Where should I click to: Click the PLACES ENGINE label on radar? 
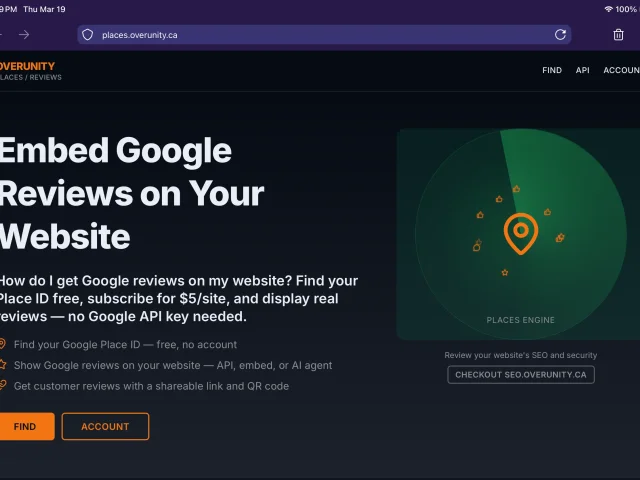[520, 320]
